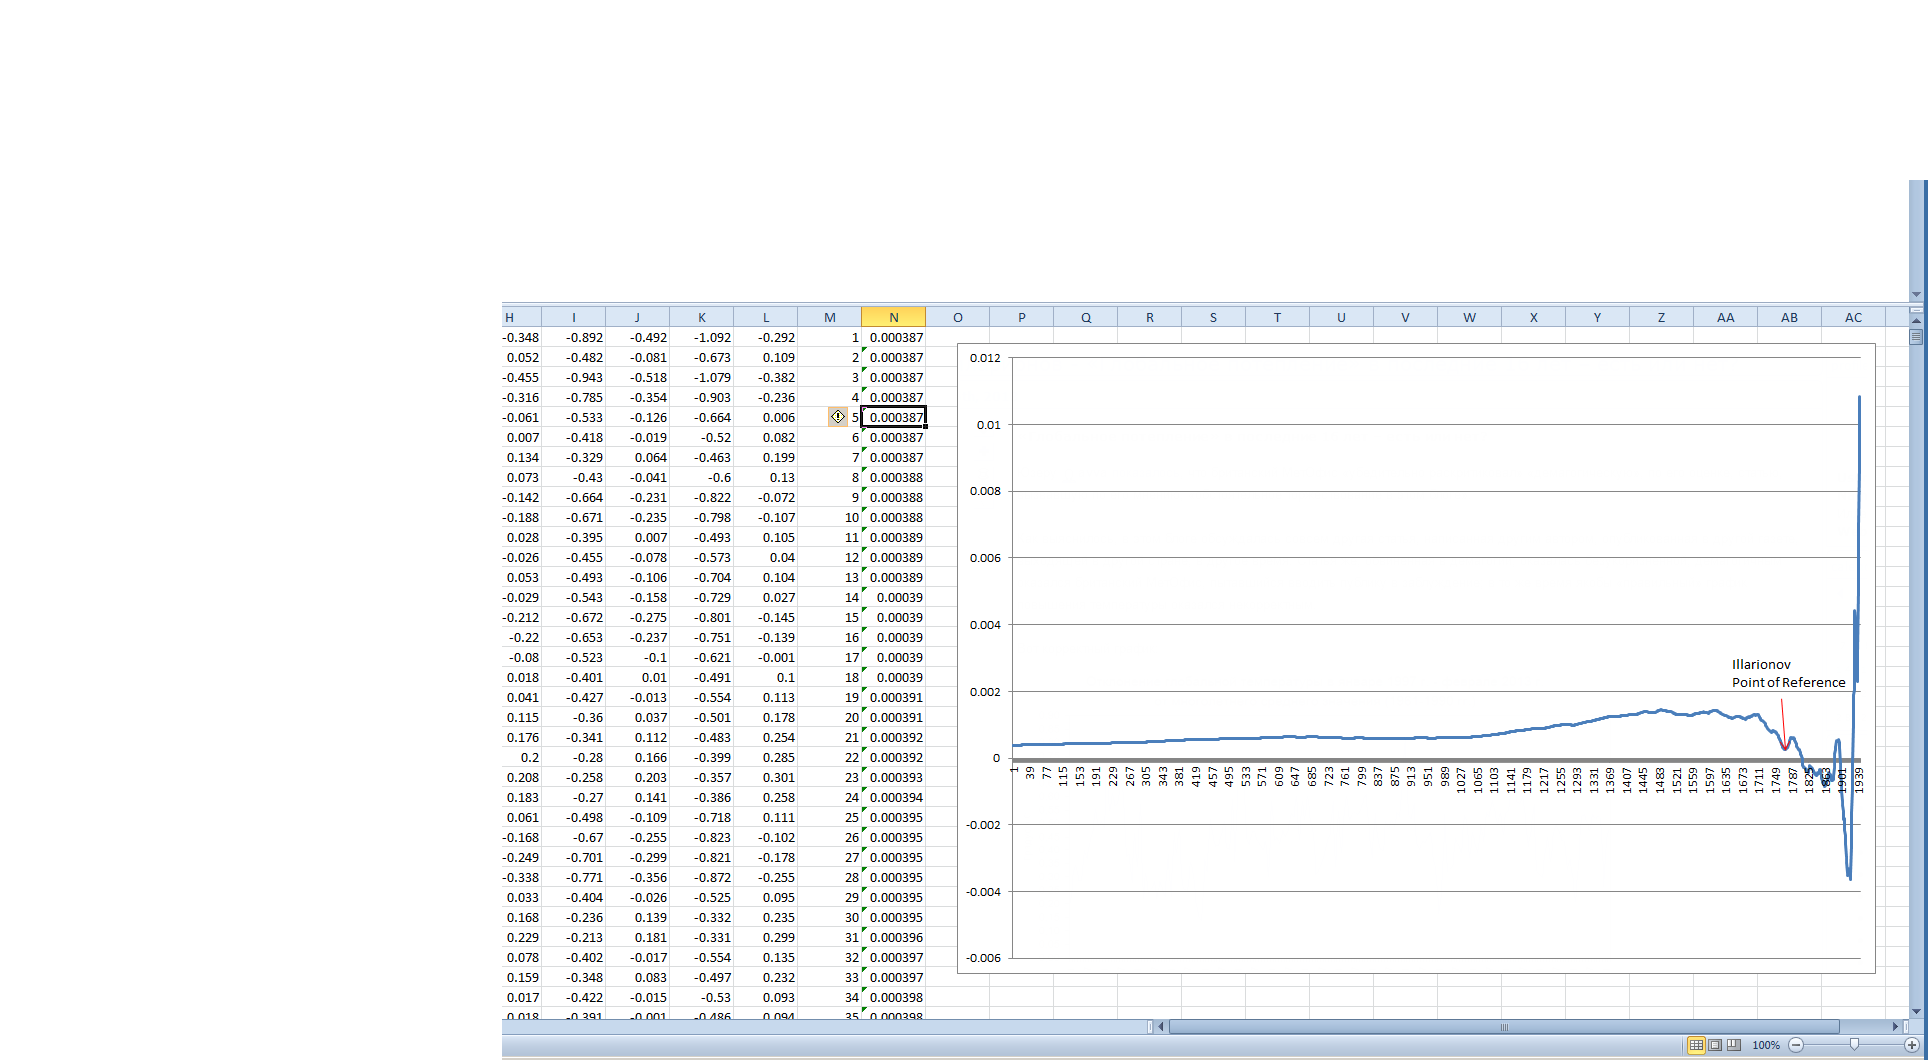Click the zoom slider handle
The image size is (1932, 1064).
pyautogui.click(x=1854, y=1045)
